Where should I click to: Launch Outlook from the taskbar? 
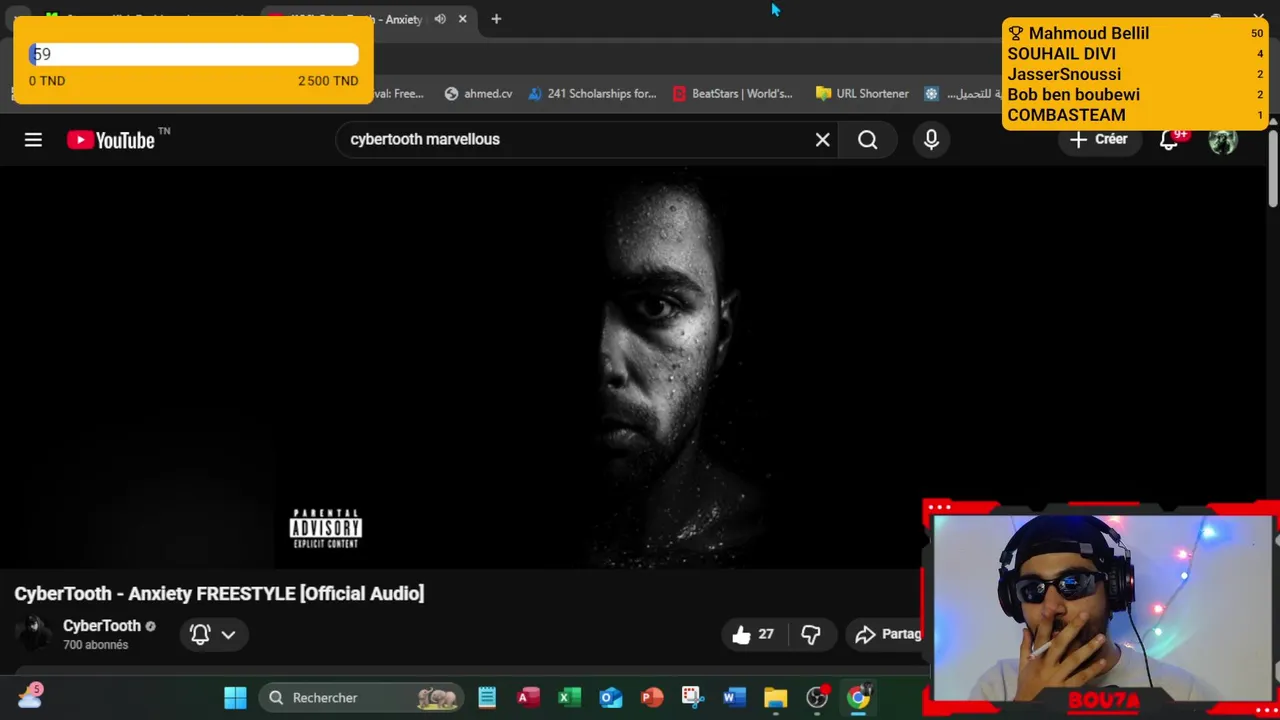pos(610,697)
